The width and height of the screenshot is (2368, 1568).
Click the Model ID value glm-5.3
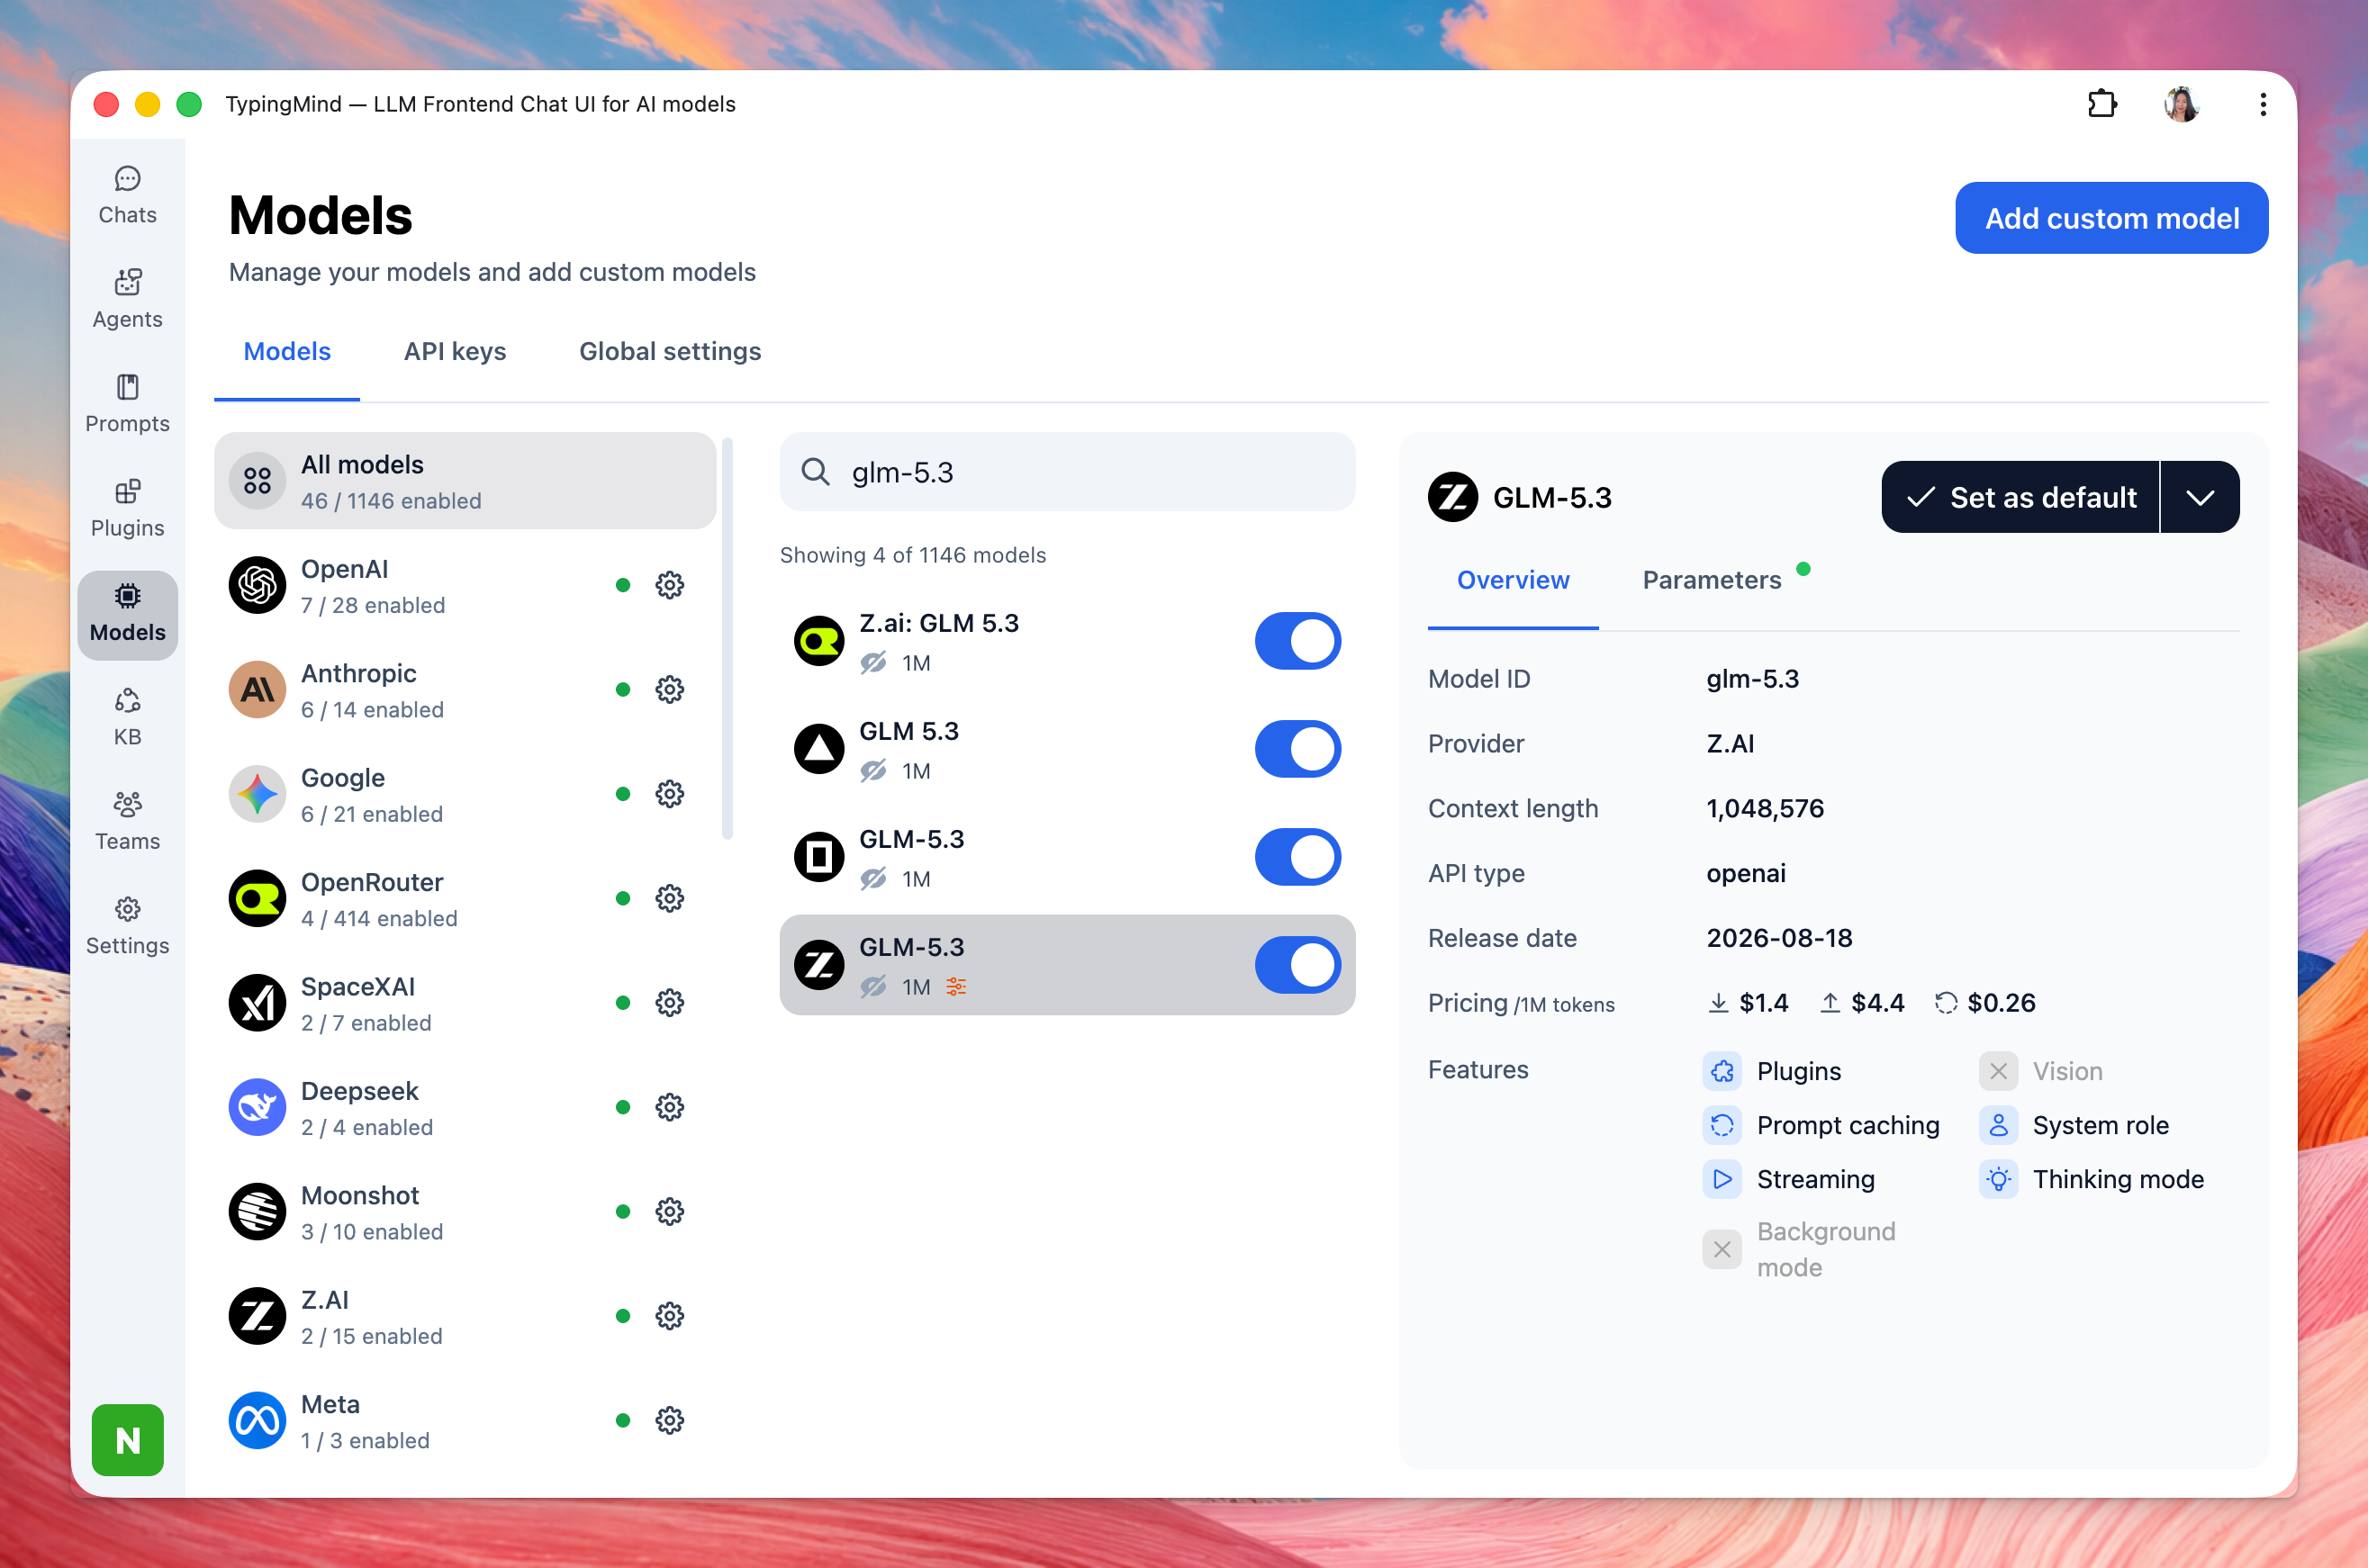tap(1752, 679)
